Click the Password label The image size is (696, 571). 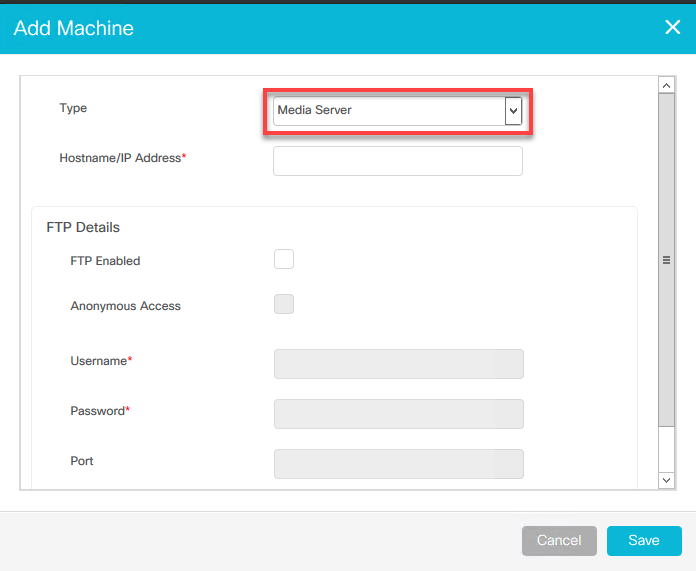(x=100, y=411)
